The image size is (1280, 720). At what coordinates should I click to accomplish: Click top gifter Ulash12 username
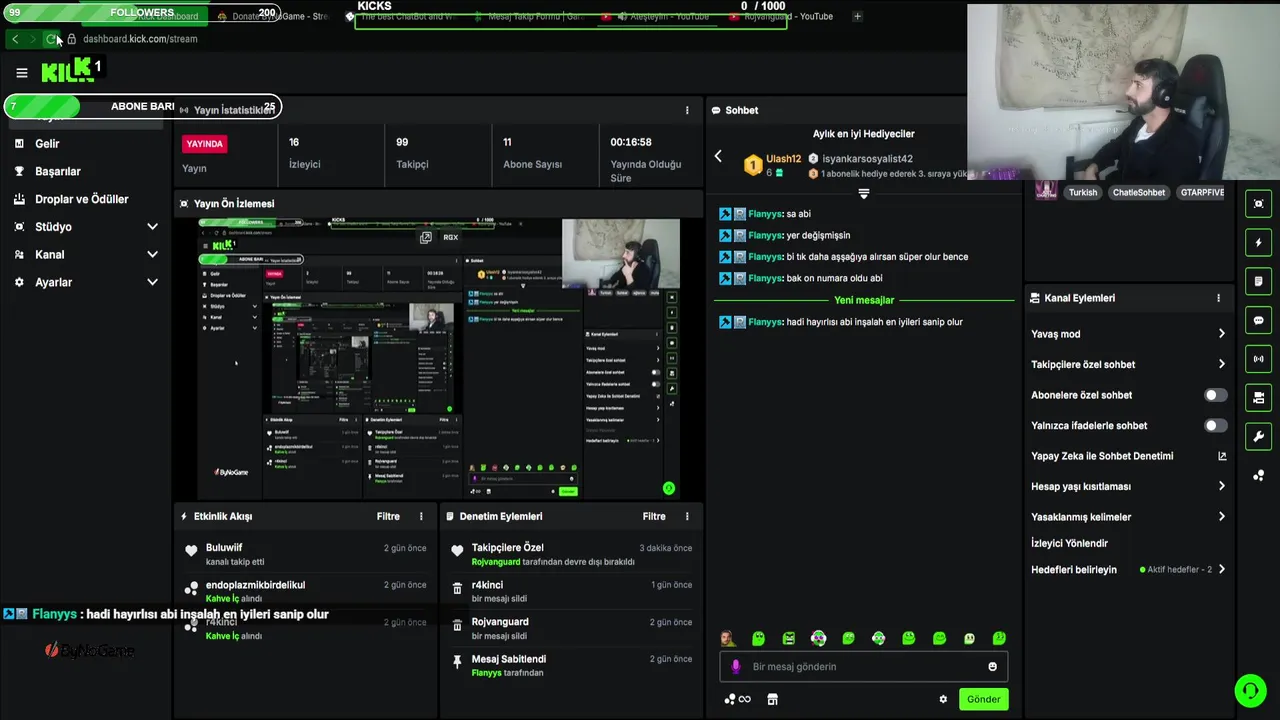pyautogui.click(x=784, y=159)
